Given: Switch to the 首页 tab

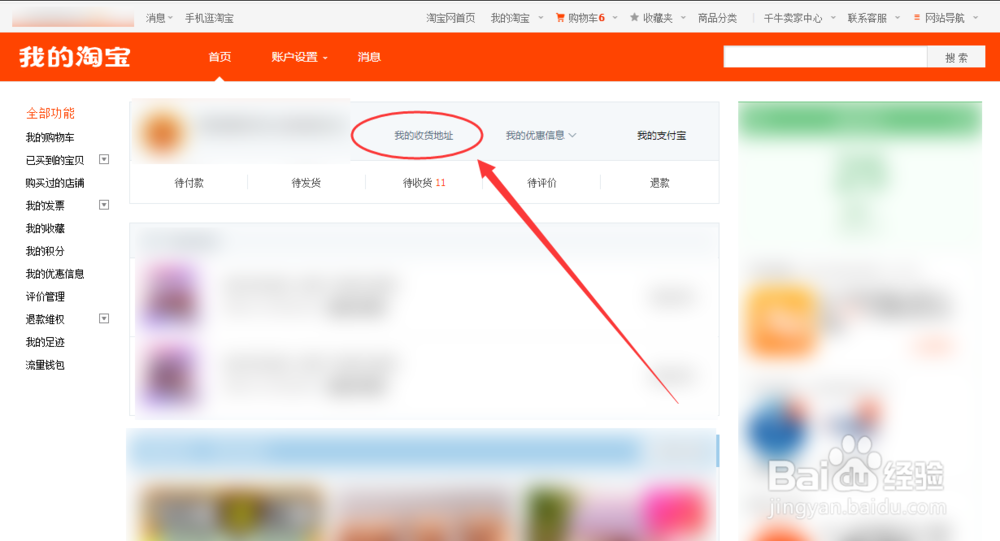Looking at the screenshot, I should pyautogui.click(x=220, y=57).
